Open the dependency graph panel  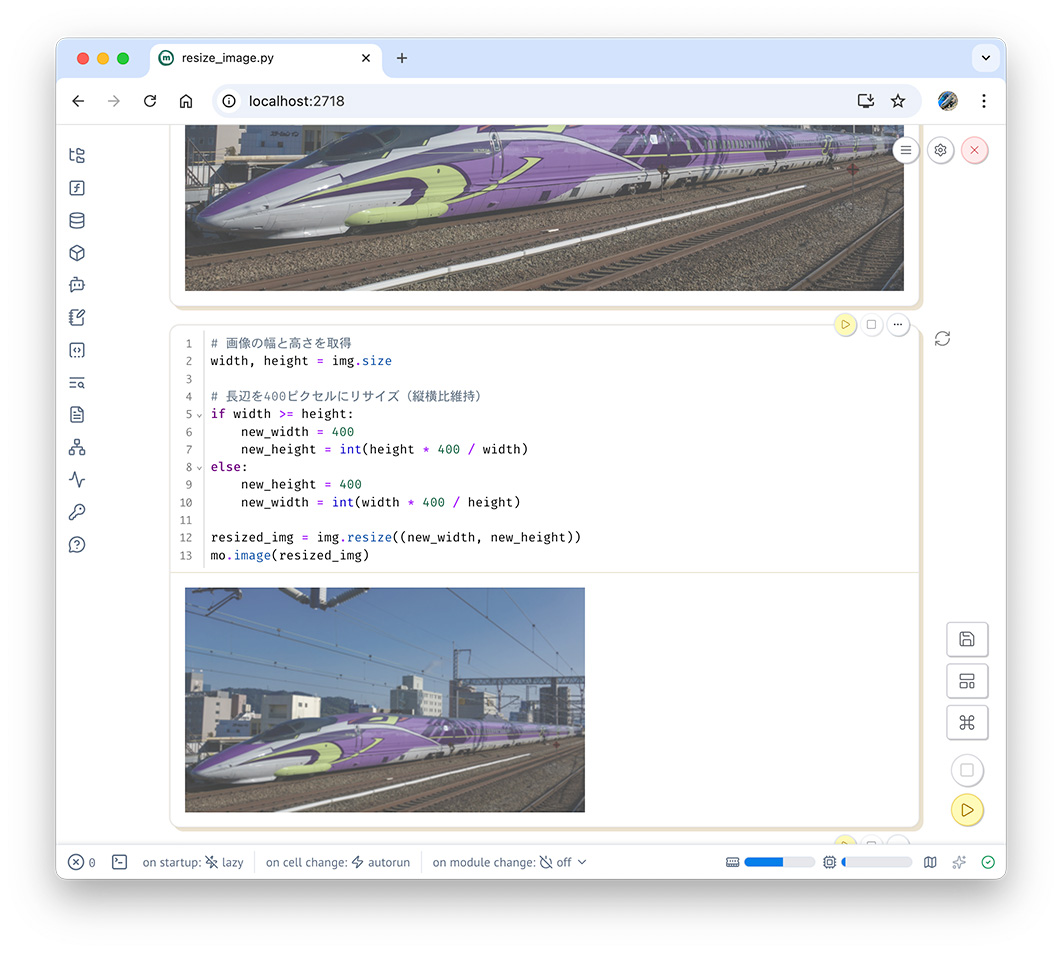77,447
